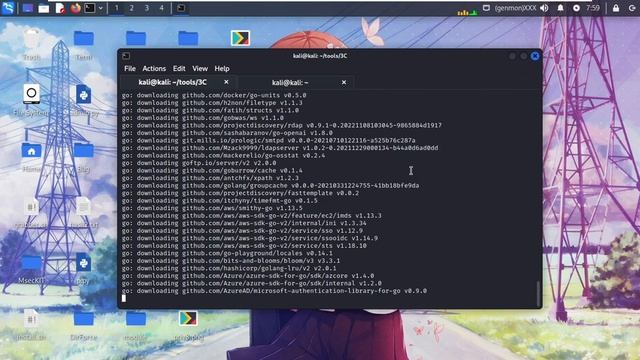Image resolution: width=640 pixels, height=360 pixels.
Task: Switch to workspace 4
Action: coord(162,8)
